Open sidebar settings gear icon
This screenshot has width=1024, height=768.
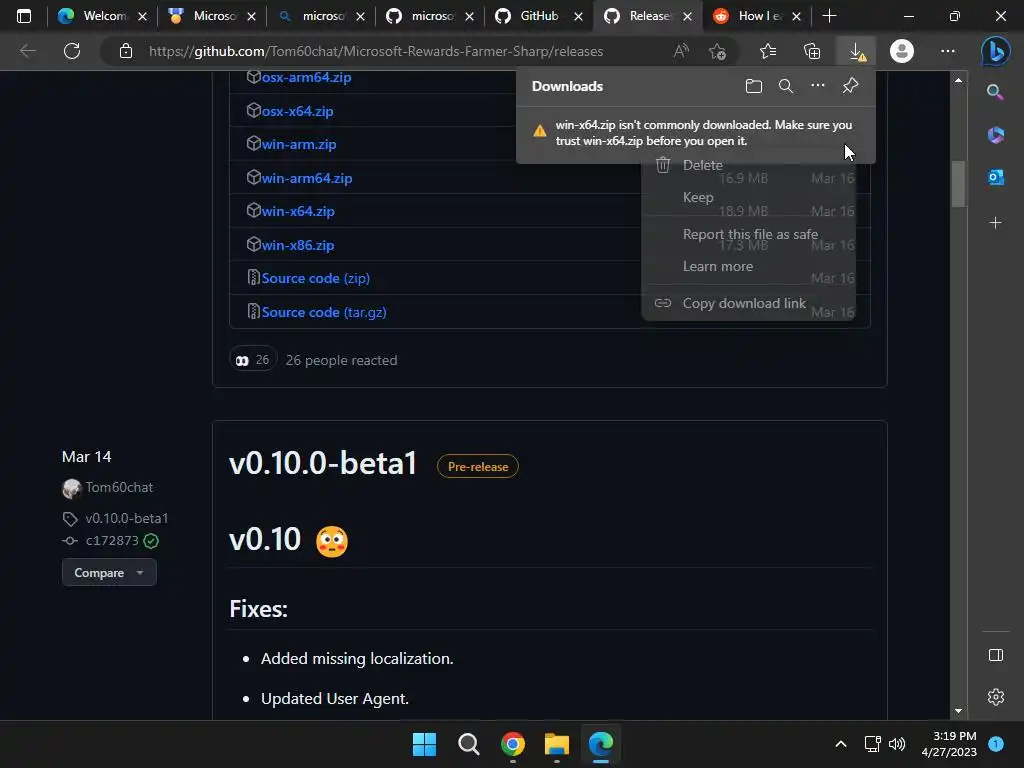(995, 697)
